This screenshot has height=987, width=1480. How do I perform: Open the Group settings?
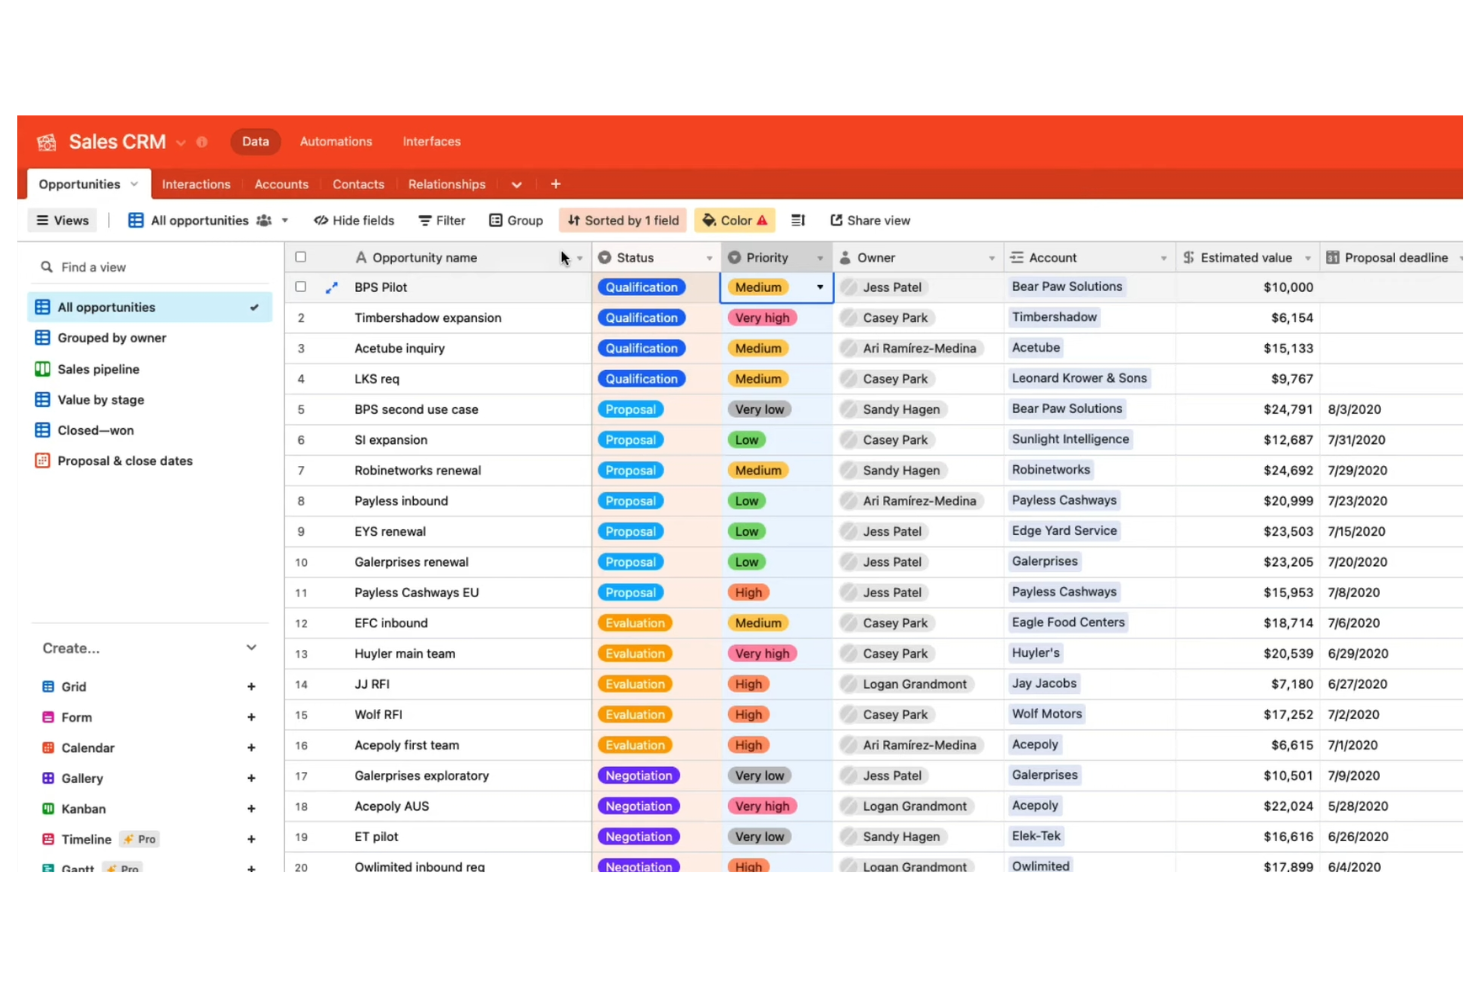[515, 220]
